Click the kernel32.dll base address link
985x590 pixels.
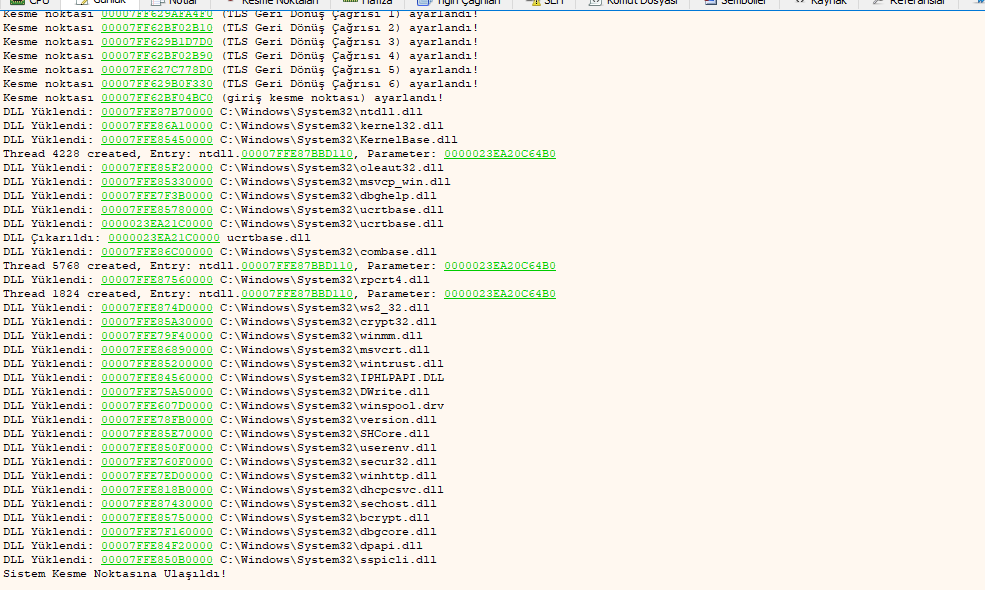[x=157, y=126]
